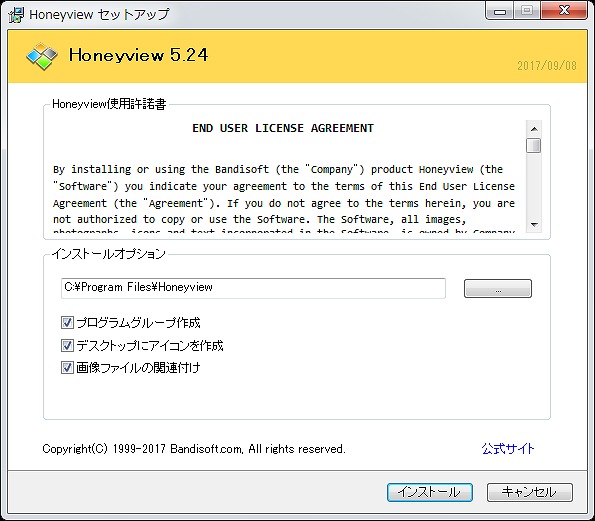Click the インストール button
Image resolution: width=595 pixels, height=521 pixels.
coord(430,492)
